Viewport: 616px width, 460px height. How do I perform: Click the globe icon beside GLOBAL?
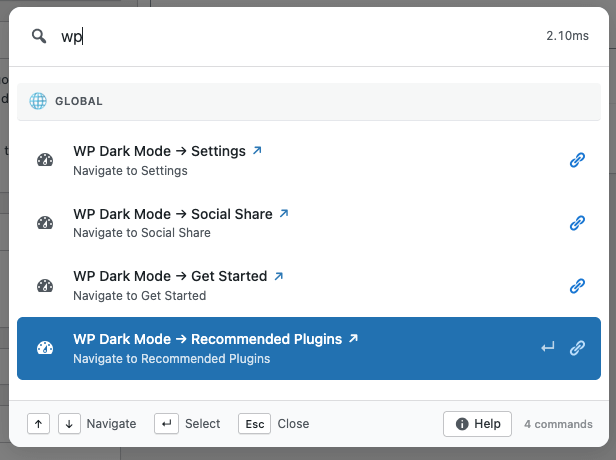point(38,101)
